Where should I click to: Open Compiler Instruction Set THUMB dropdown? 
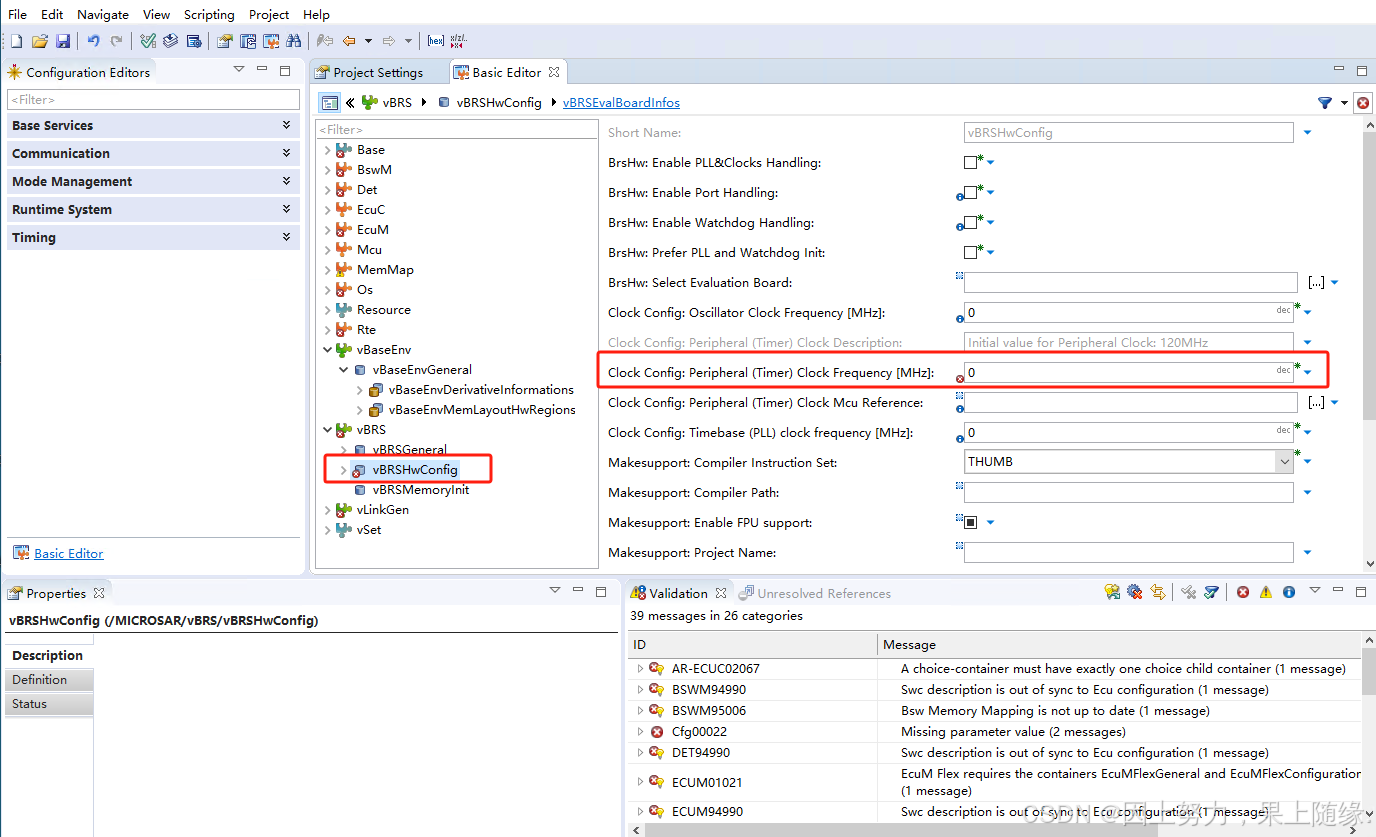(x=1284, y=462)
